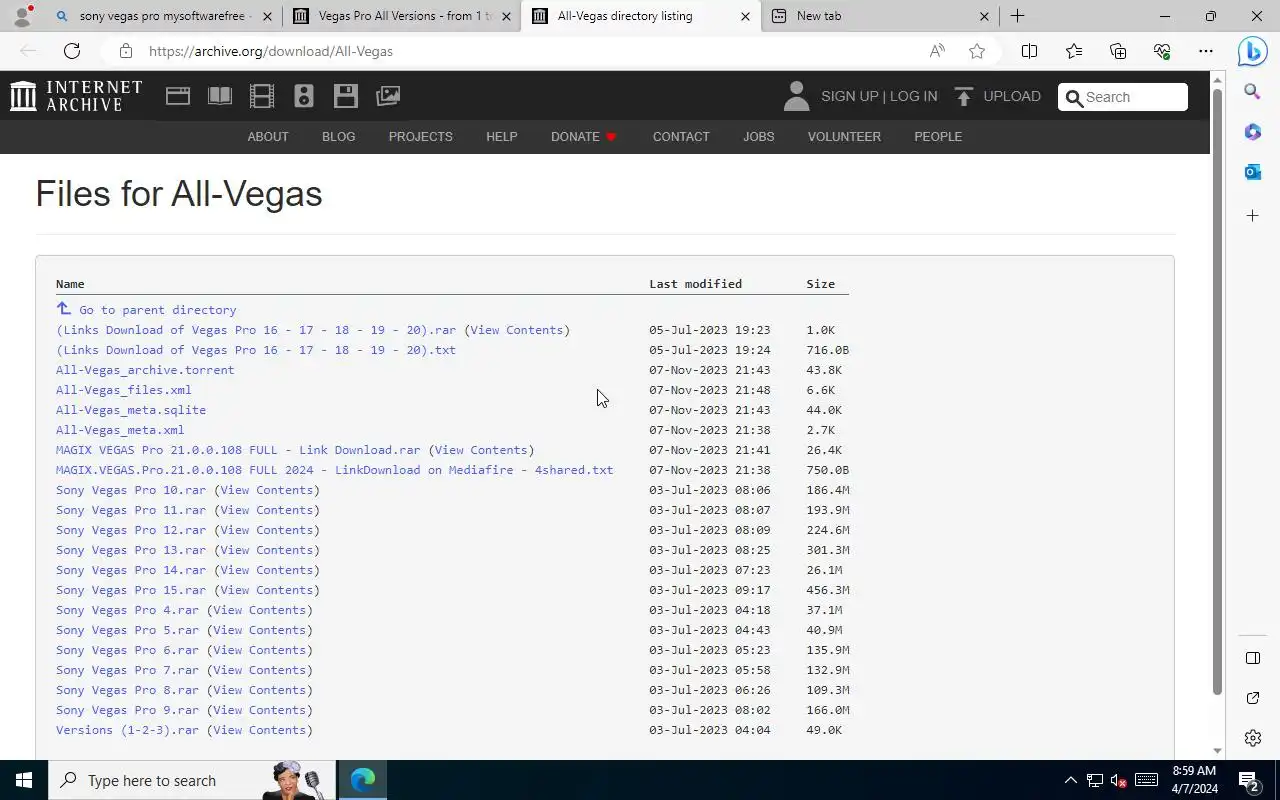View Contents of Sony Vegas Pro 15.rar
This screenshot has height=800, width=1280.
coord(267,590)
